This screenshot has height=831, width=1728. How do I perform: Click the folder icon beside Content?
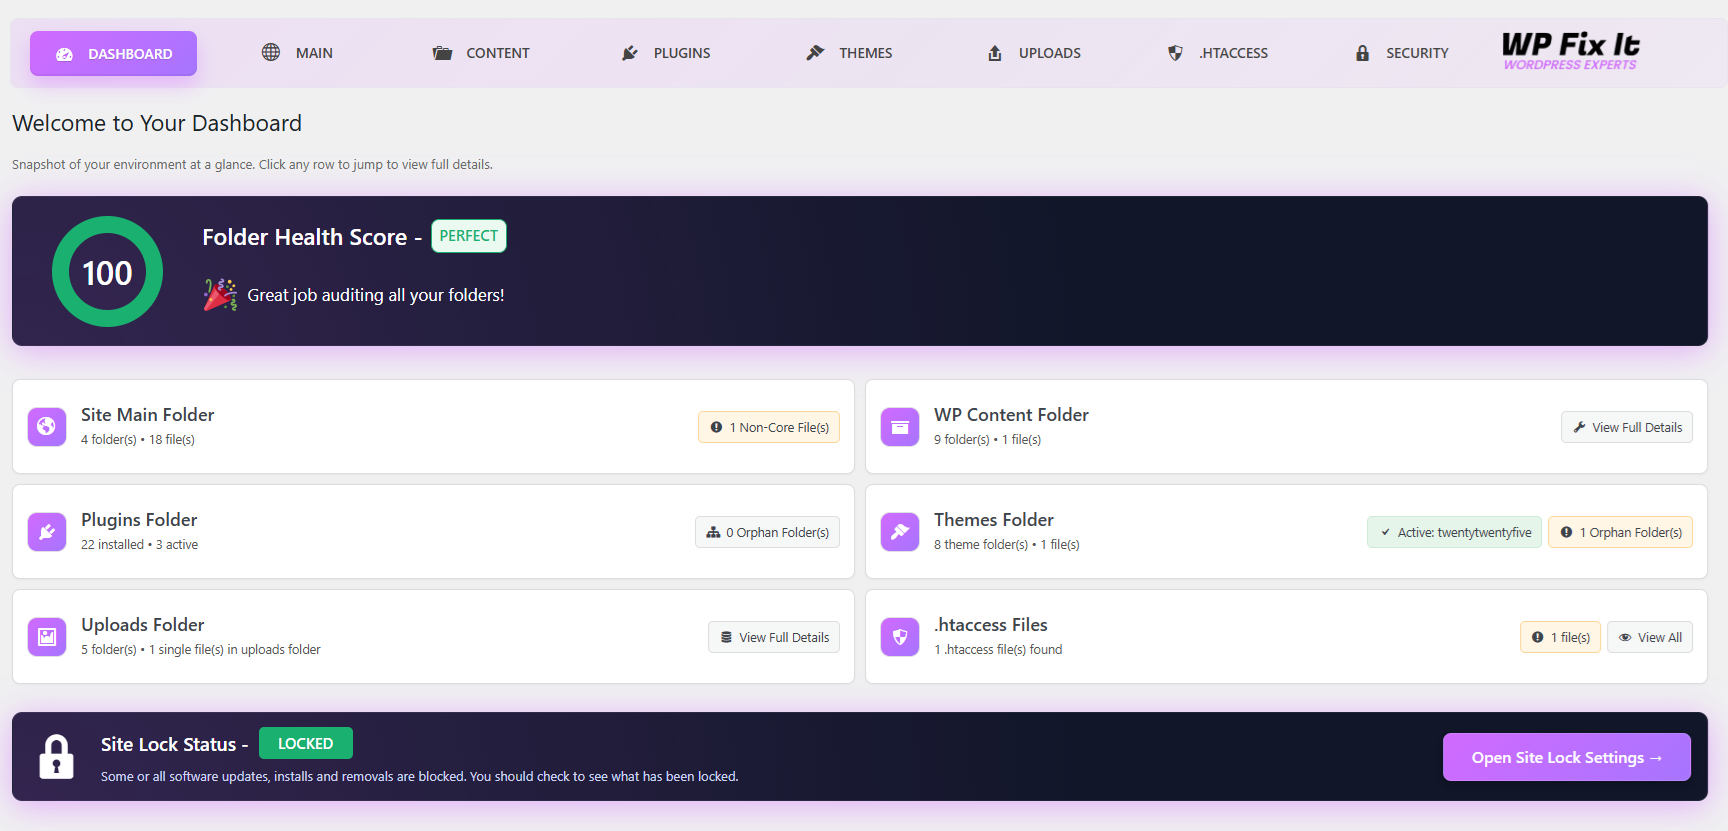click(442, 53)
